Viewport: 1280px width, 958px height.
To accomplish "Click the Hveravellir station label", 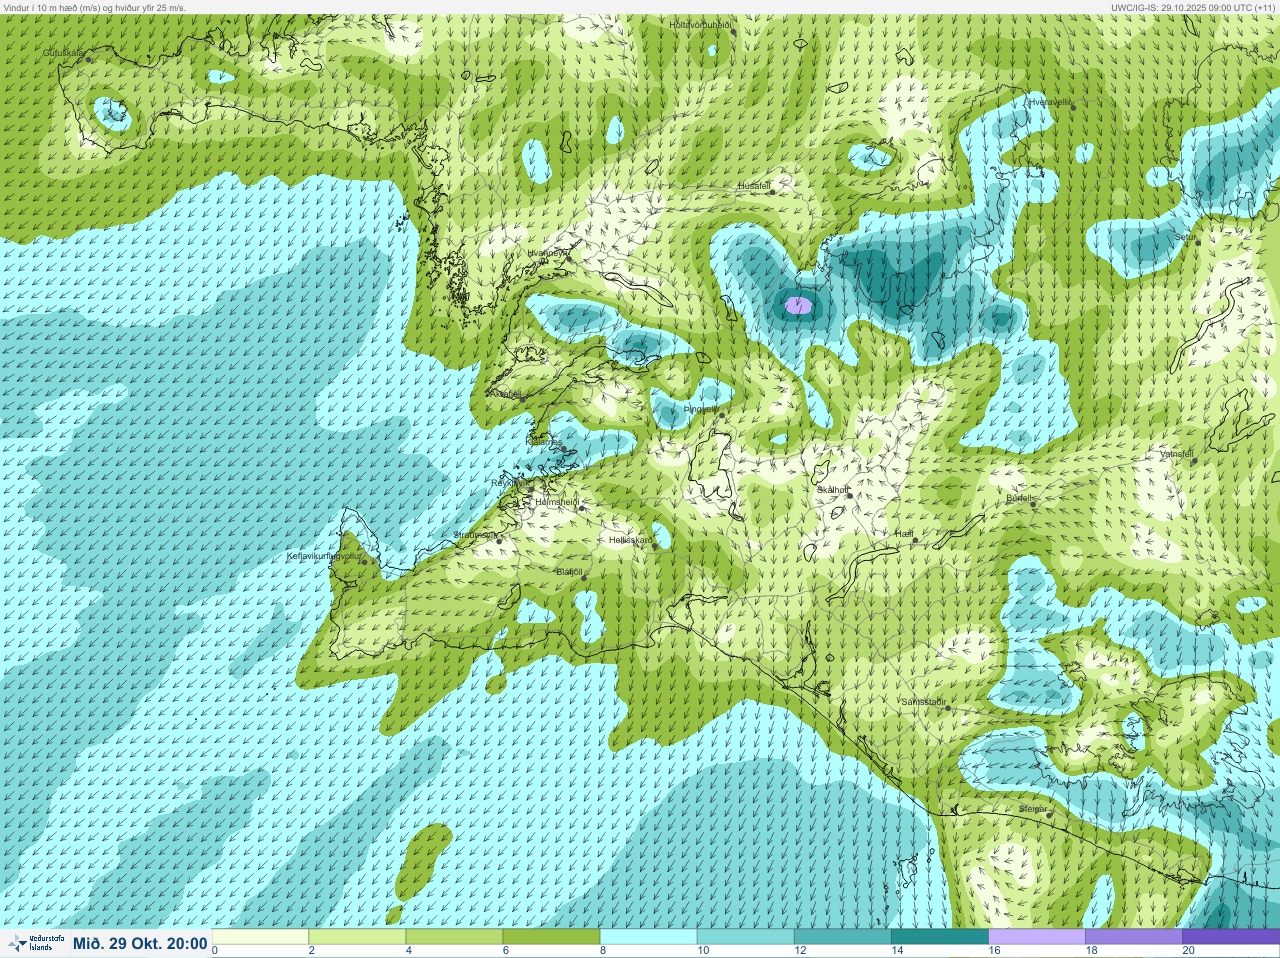I will tap(1049, 101).
